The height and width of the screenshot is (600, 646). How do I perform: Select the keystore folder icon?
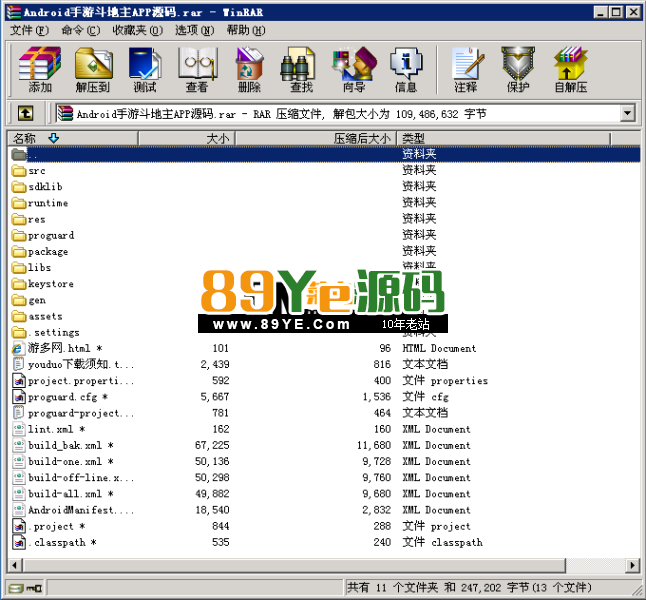(19, 284)
